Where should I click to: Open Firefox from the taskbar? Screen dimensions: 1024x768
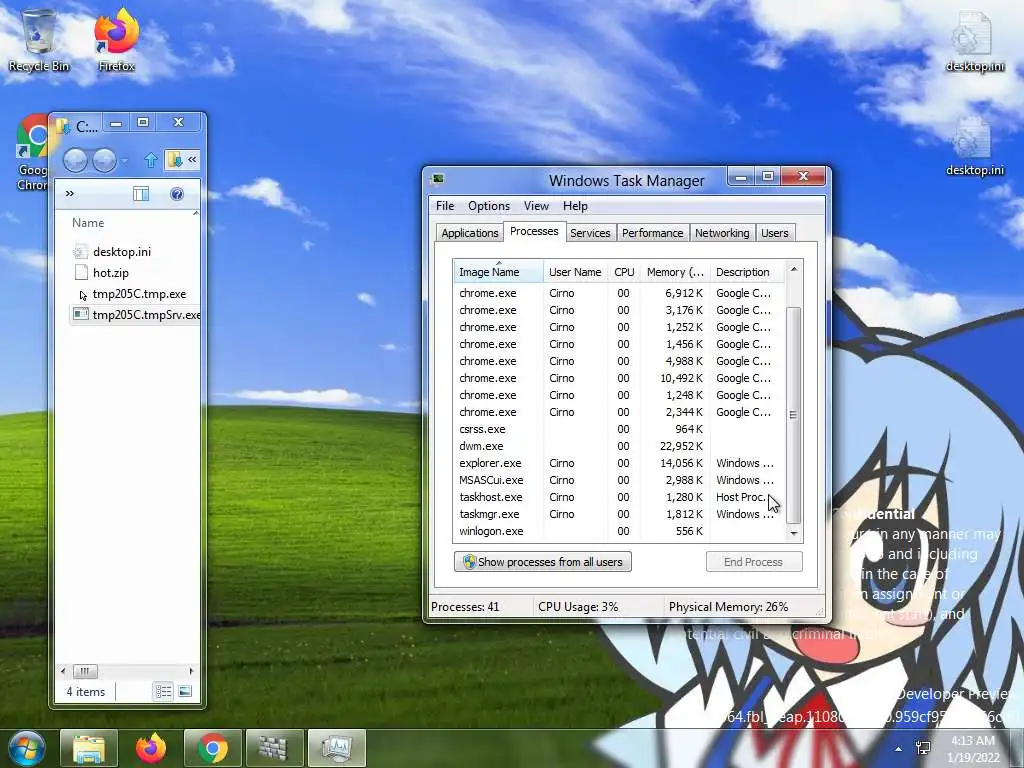(x=151, y=748)
